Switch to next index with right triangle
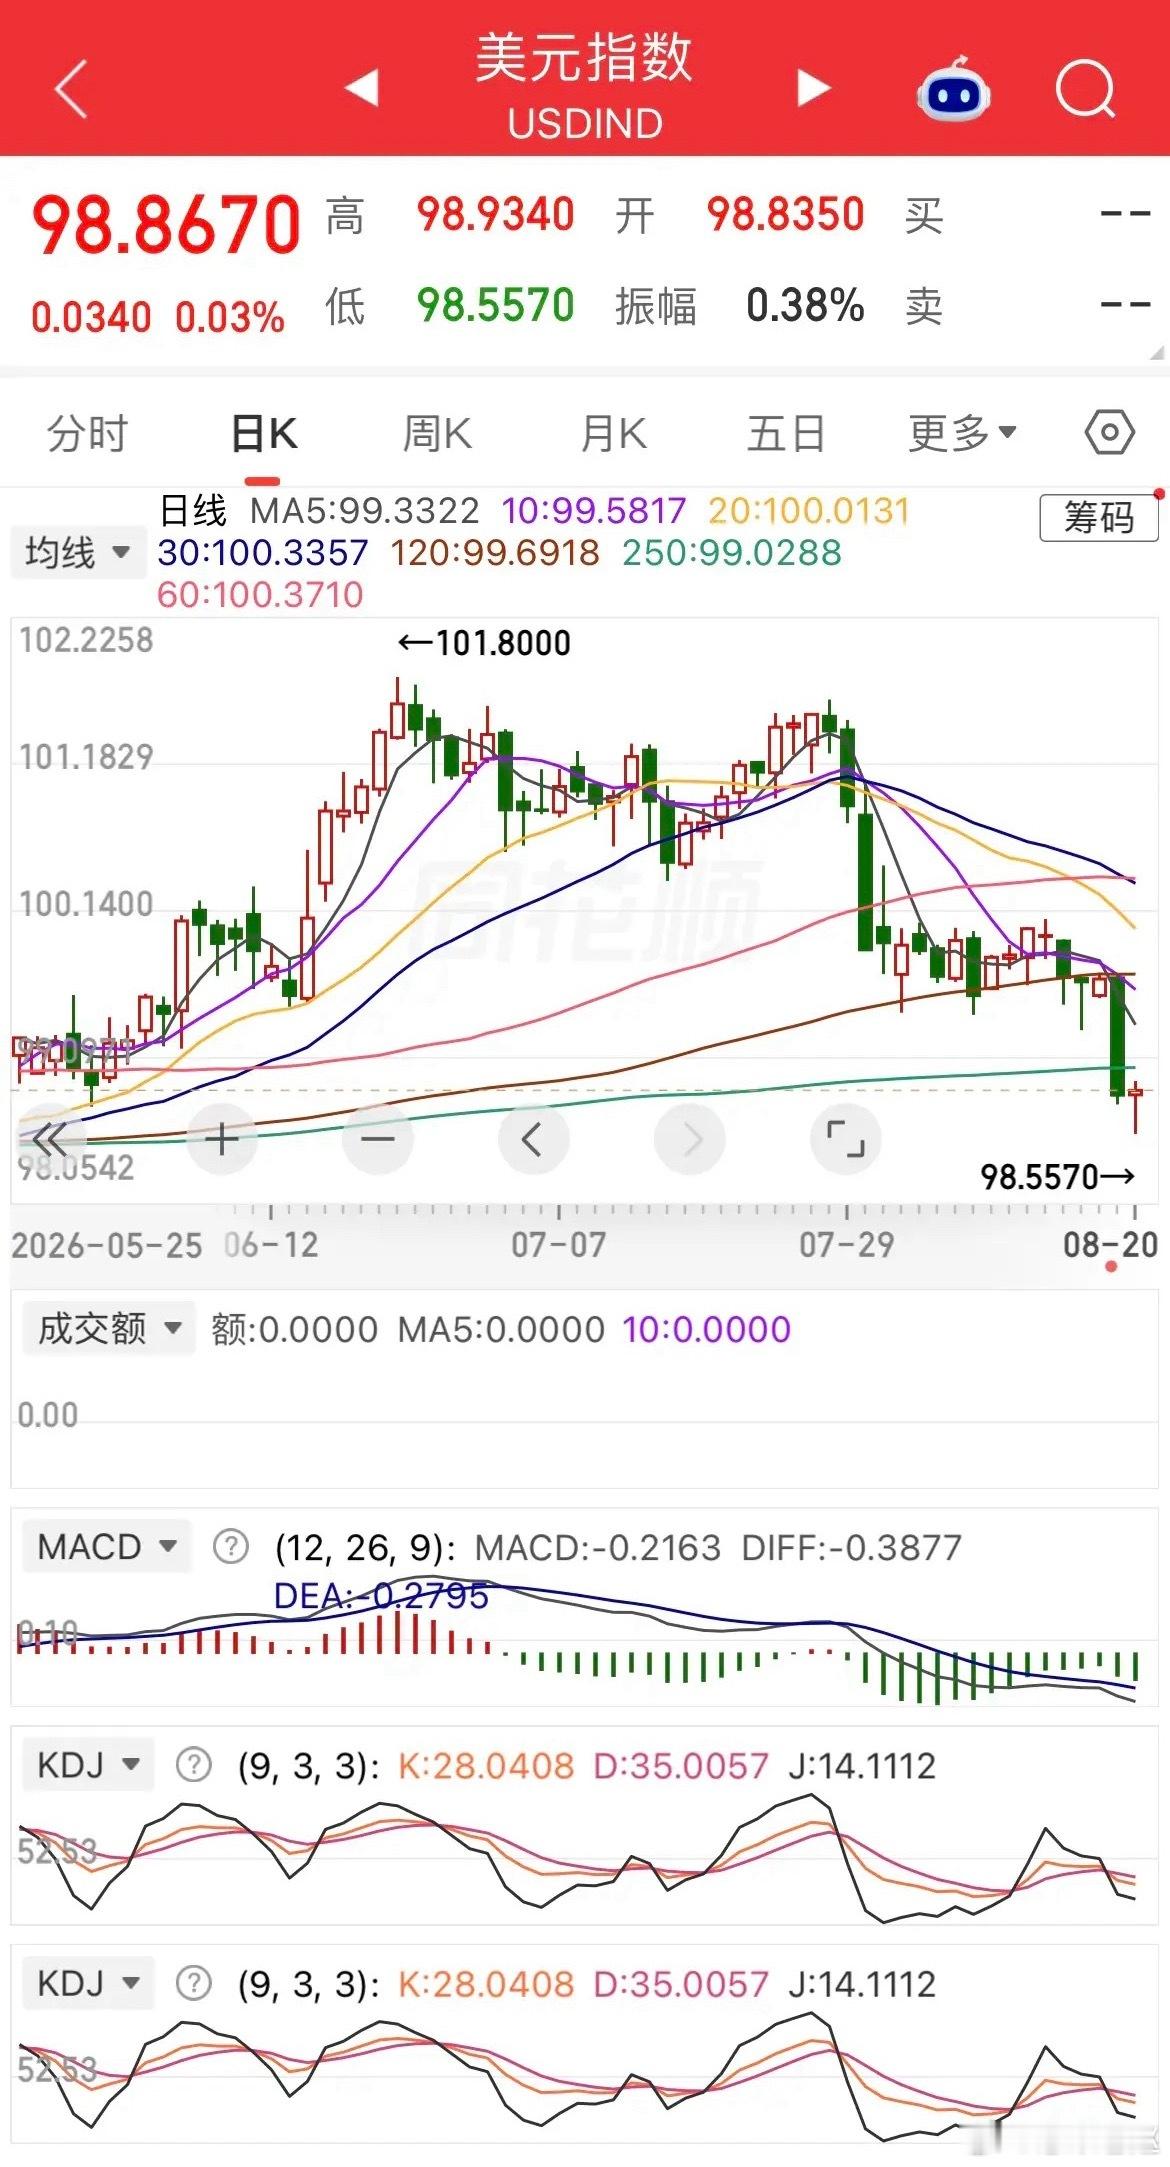Screen dimensions: 1170x2167 (813, 87)
